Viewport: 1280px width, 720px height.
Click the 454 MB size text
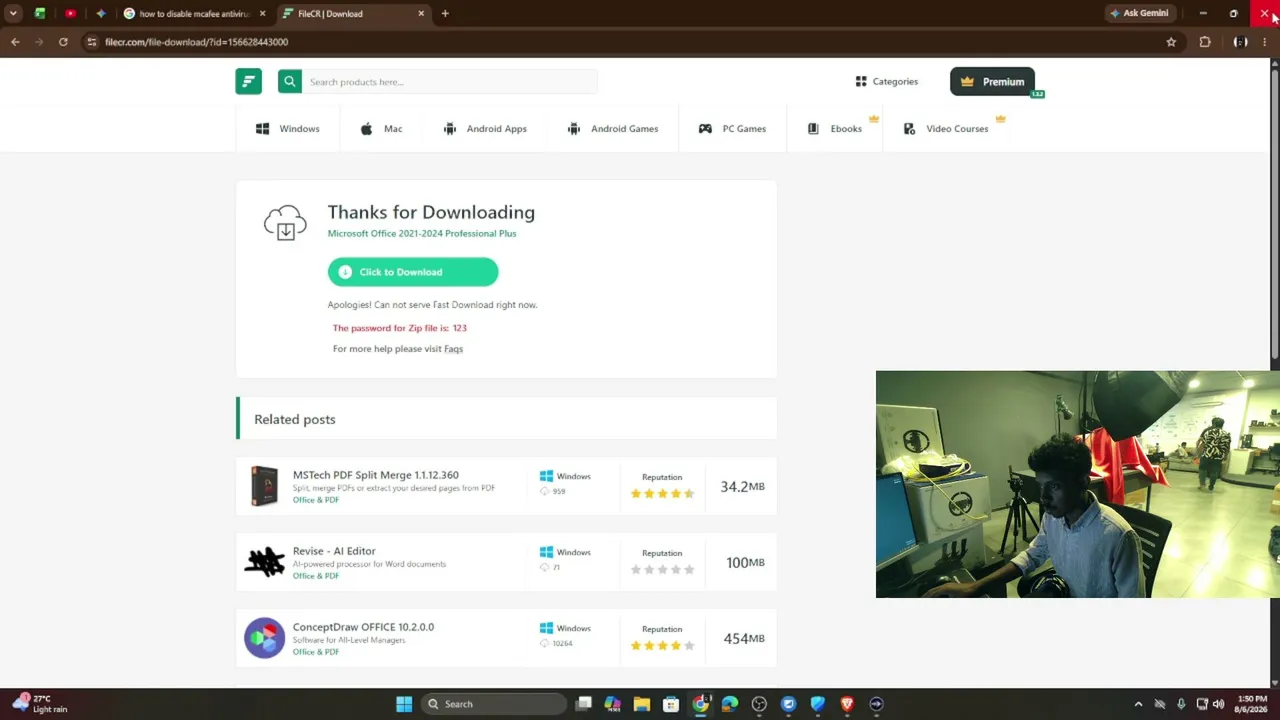point(744,639)
